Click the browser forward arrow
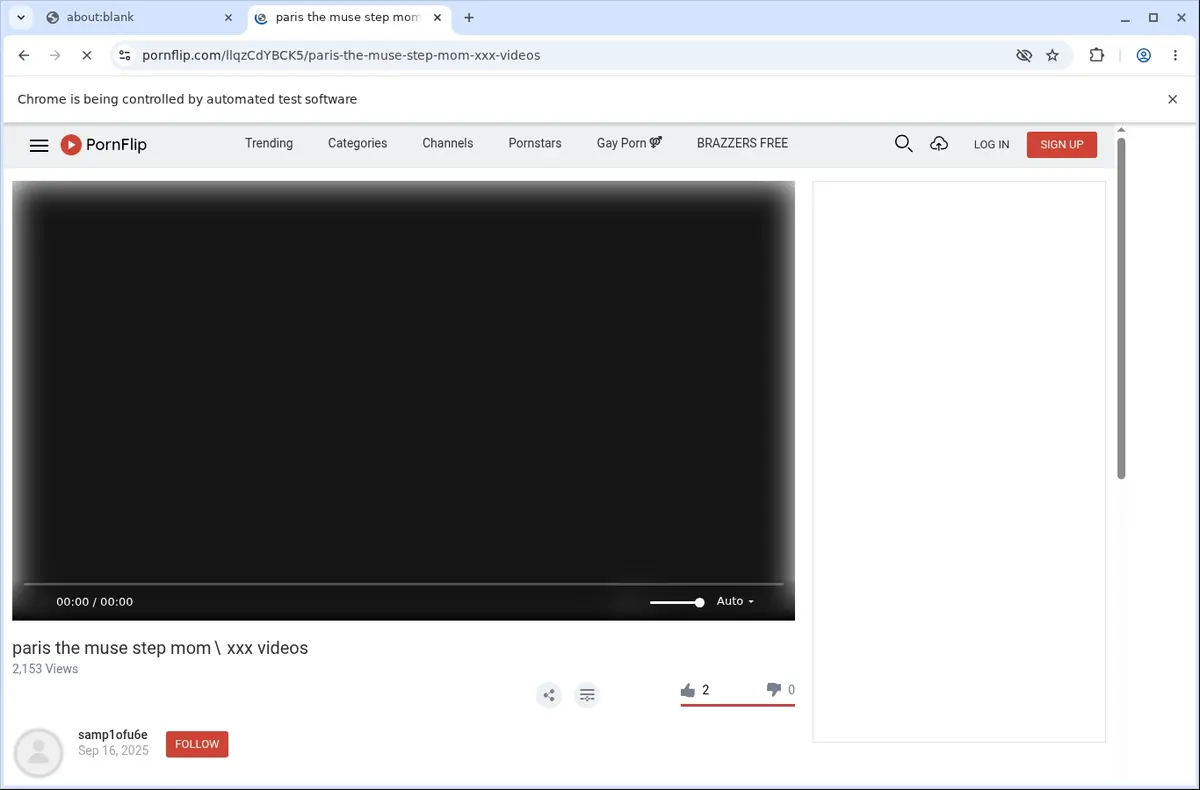Viewport: 1200px width, 790px height. [55, 56]
